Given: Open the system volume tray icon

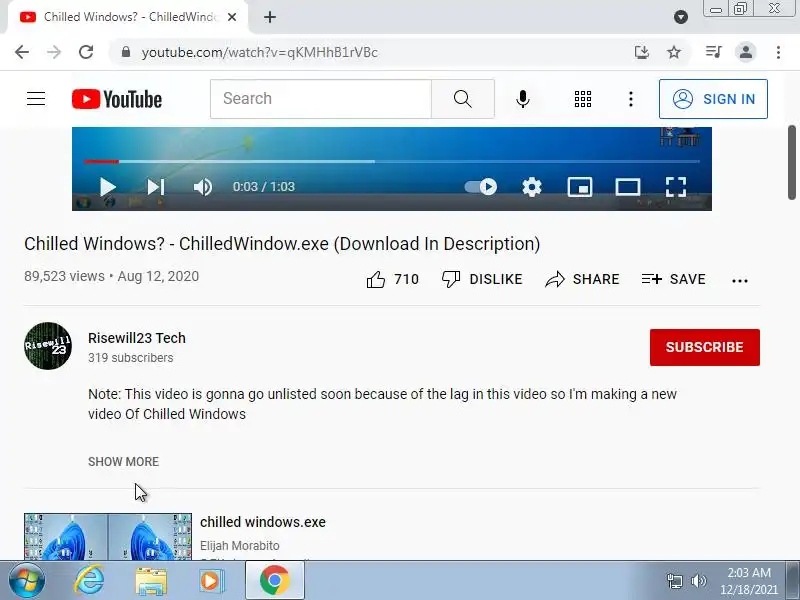Looking at the screenshot, I should pyautogui.click(x=698, y=581).
